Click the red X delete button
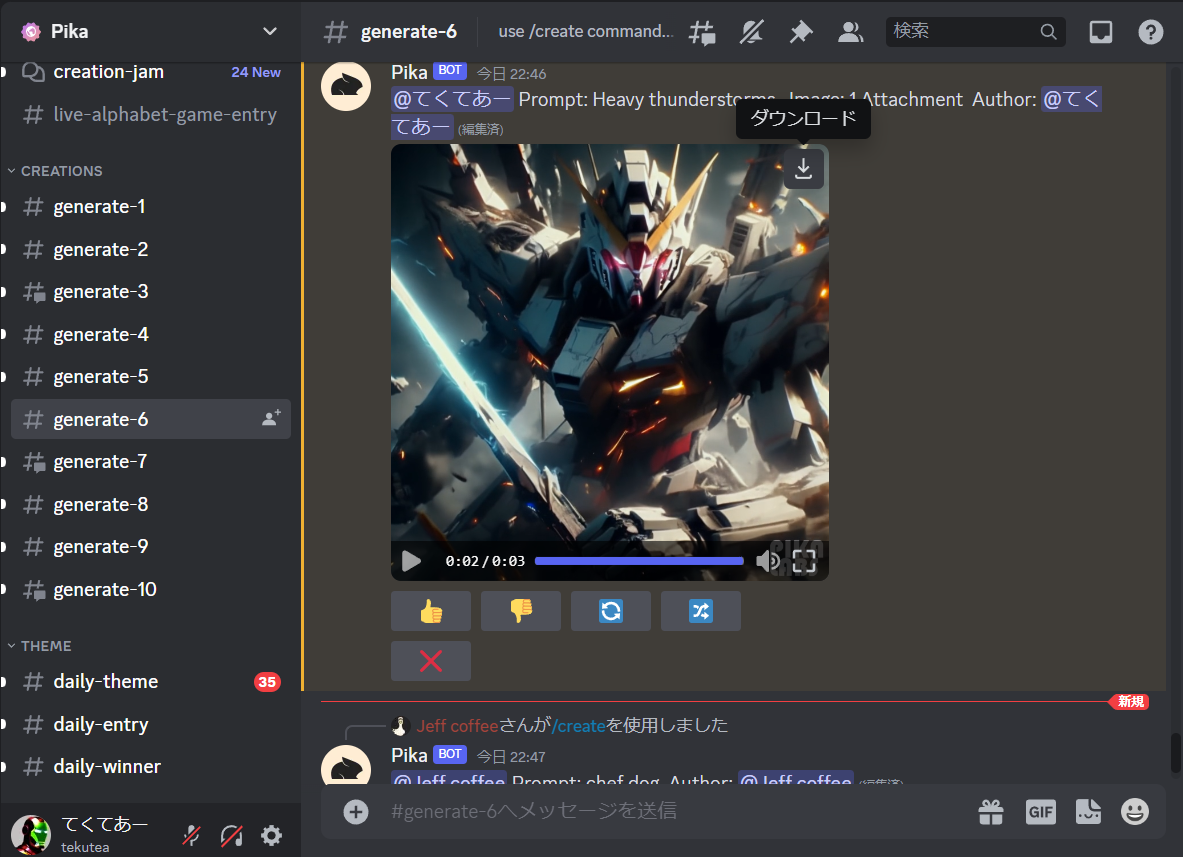1183x857 pixels. point(431,661)
